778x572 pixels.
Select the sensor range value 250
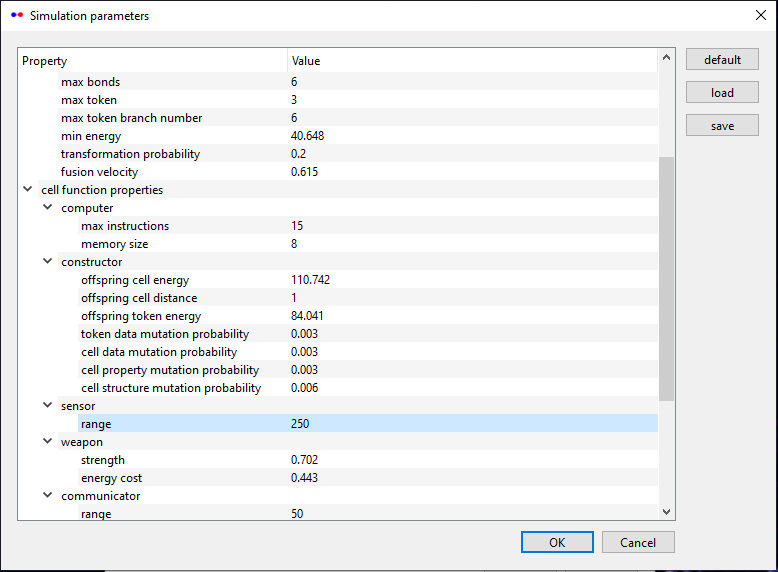point(300,424)
